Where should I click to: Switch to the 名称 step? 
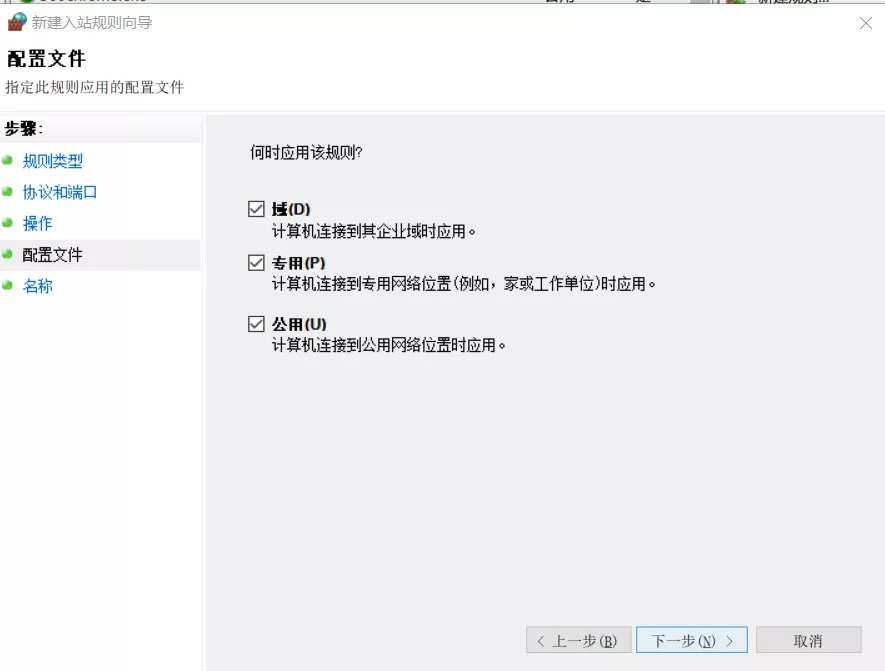38,286
